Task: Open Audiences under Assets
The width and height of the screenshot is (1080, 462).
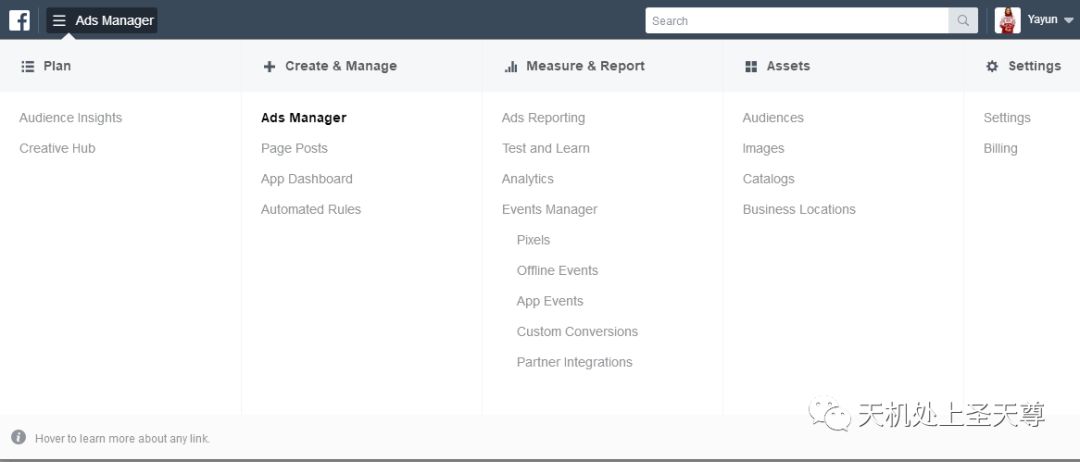Action: point(772,118)
